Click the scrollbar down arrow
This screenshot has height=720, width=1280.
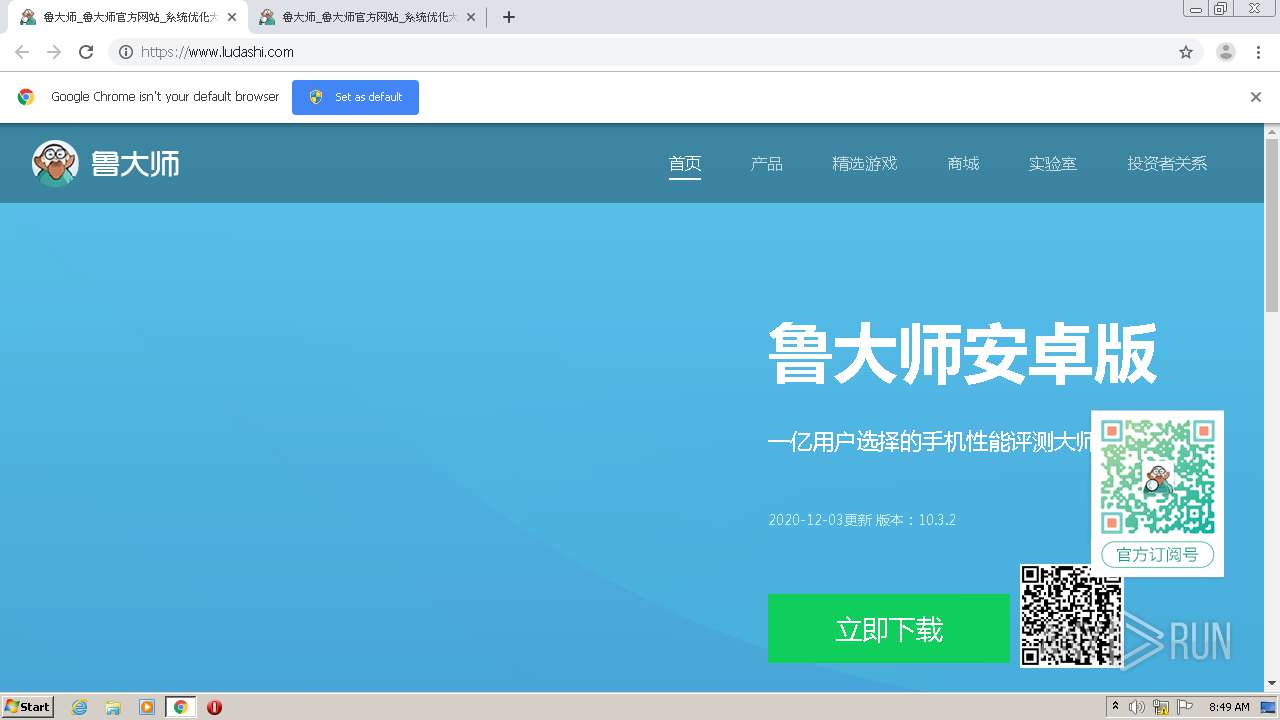[x=1272, y=683]
